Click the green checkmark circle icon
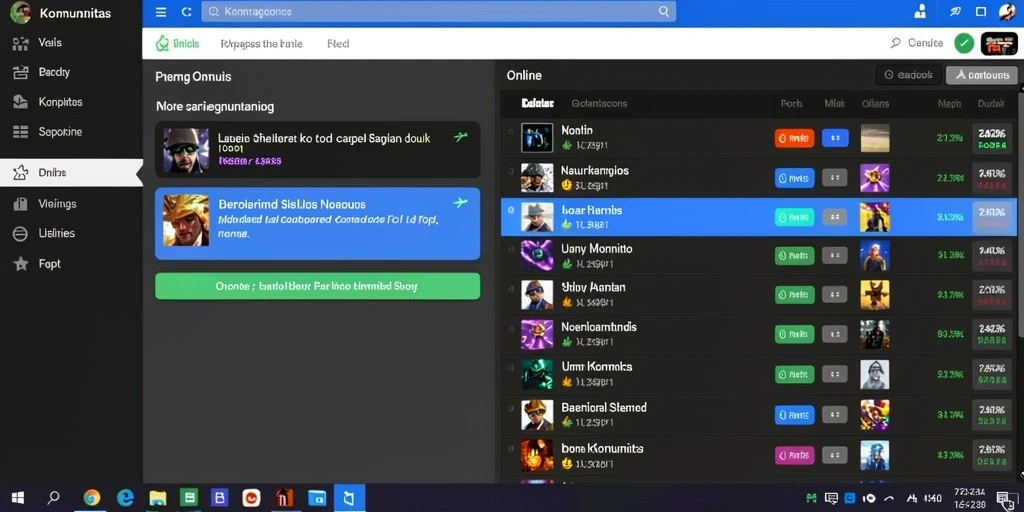This screenshot has height=512, width=1024. [964, 44]
